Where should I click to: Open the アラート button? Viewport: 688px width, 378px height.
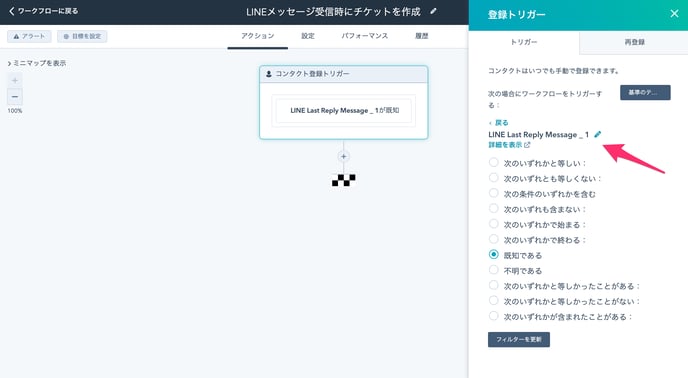[x=29, y=36]
